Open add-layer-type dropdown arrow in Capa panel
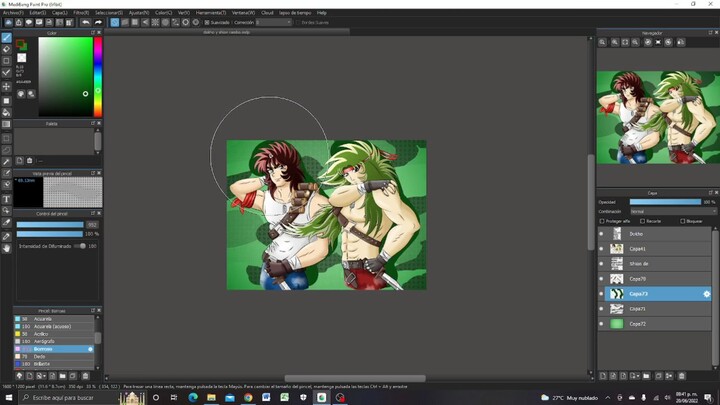 638,376
